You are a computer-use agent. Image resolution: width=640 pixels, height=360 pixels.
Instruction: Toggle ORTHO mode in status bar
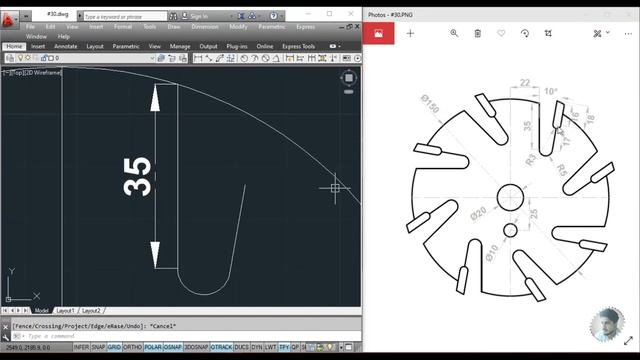[132, 347]
